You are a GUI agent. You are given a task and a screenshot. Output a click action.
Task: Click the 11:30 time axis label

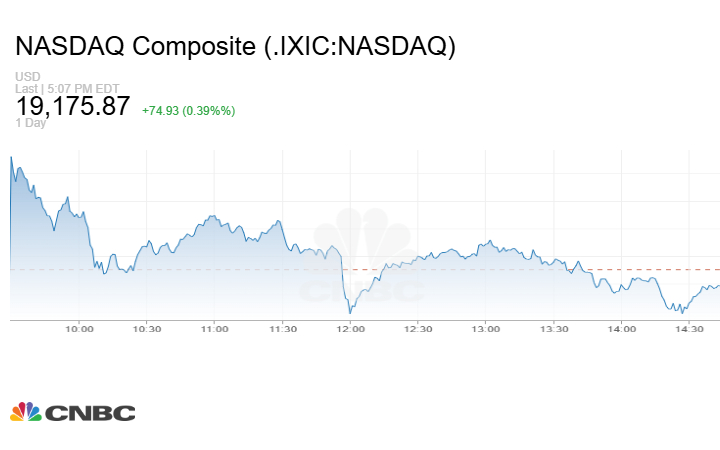(282, 329)
